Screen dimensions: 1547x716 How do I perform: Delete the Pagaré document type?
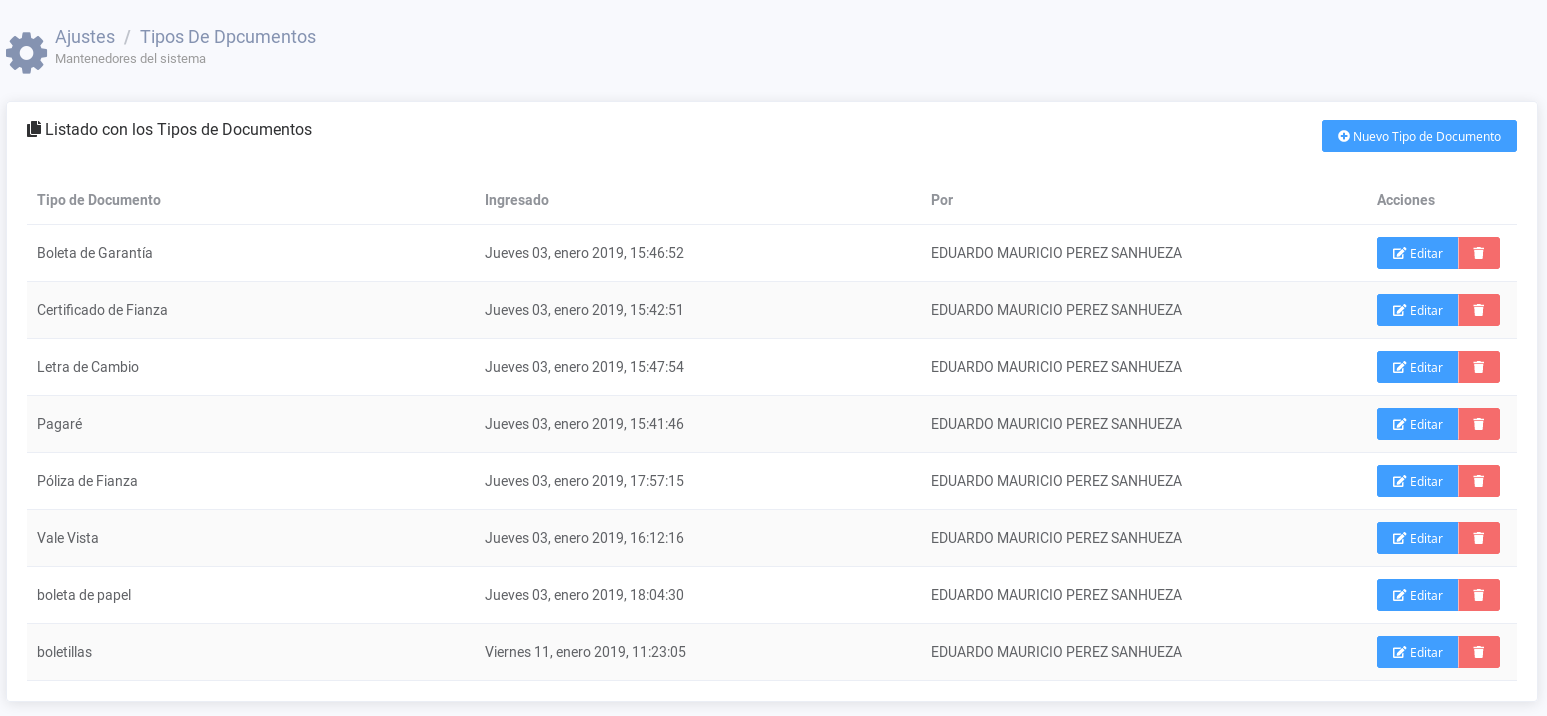[x=1479, y=424]
